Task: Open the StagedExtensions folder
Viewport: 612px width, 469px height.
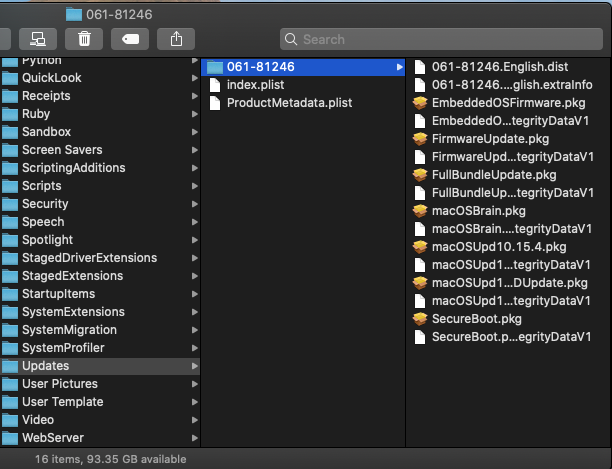Action: point(100,276)
